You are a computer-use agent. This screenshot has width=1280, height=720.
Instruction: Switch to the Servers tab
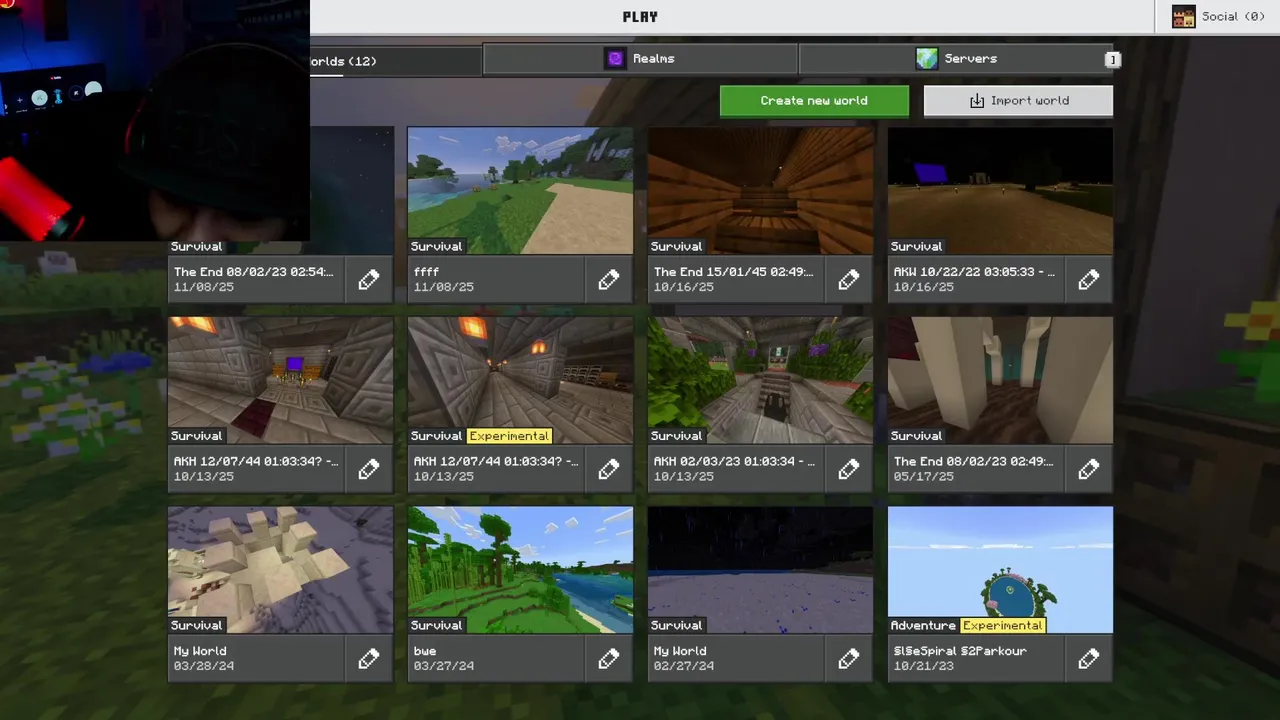[x=956, y=59]
